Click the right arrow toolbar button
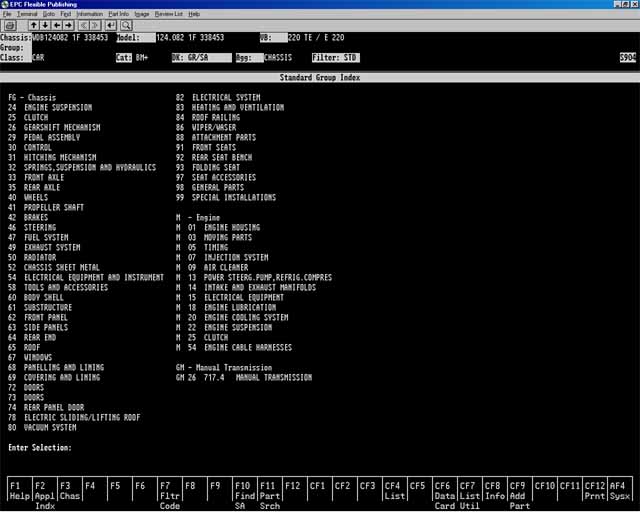The width and height of the screenshot is (640, 512). [x=68, y=25]
